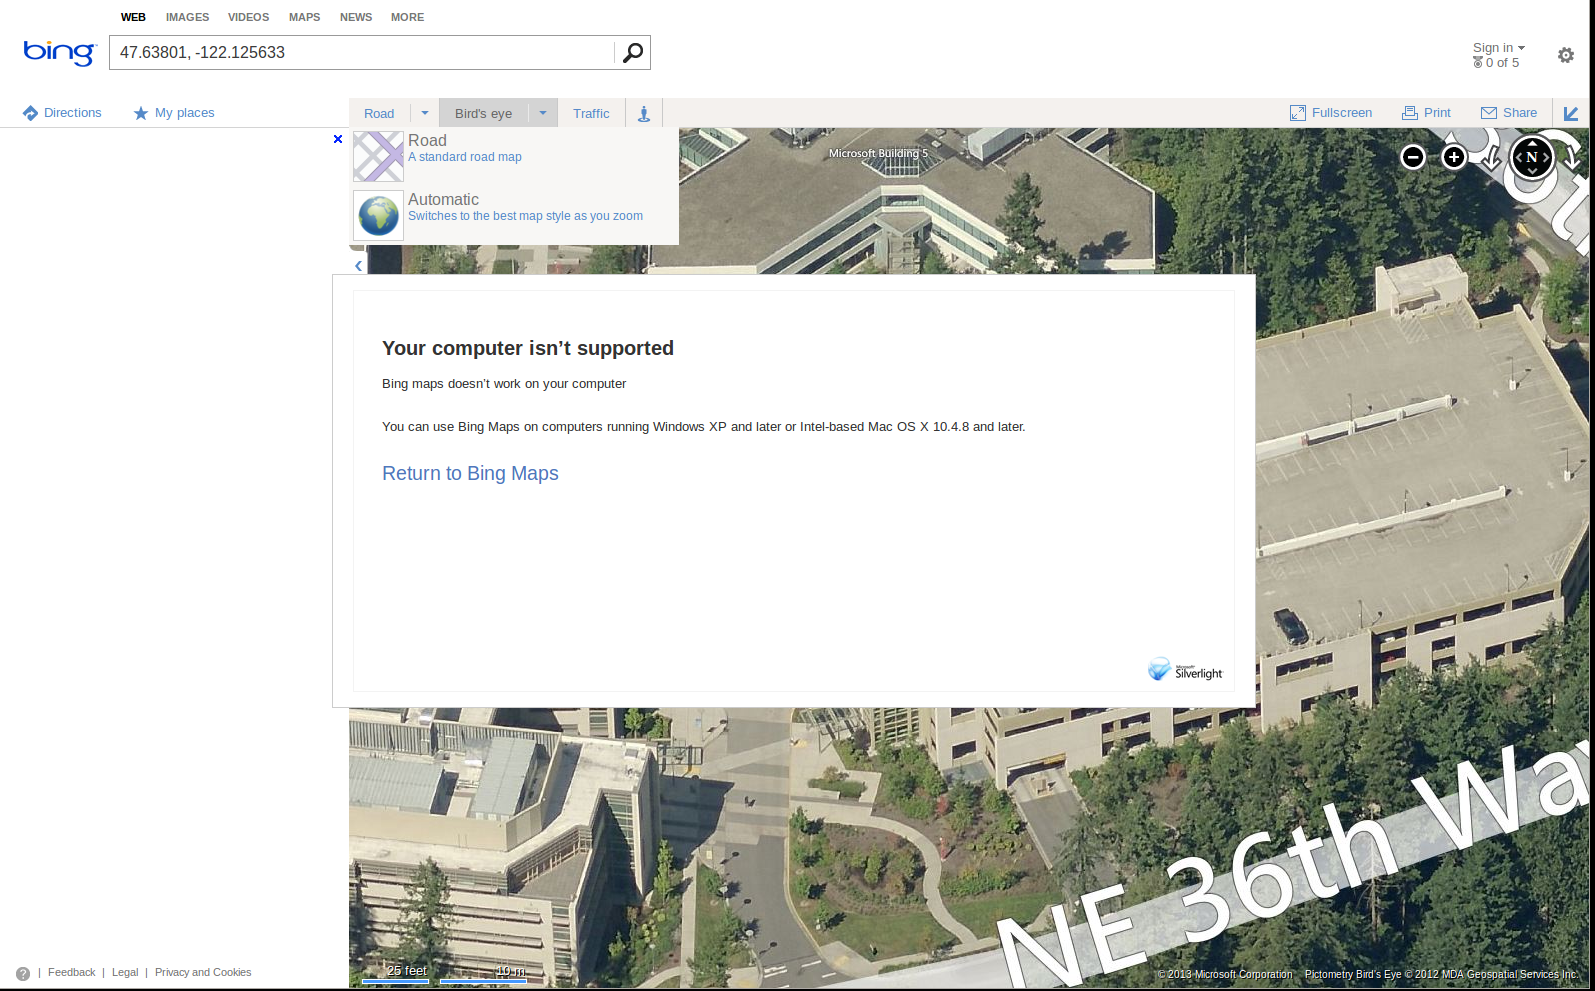Pan map right on compass
Viewport: 1595px width, 991px height.
coord(1546,157)
